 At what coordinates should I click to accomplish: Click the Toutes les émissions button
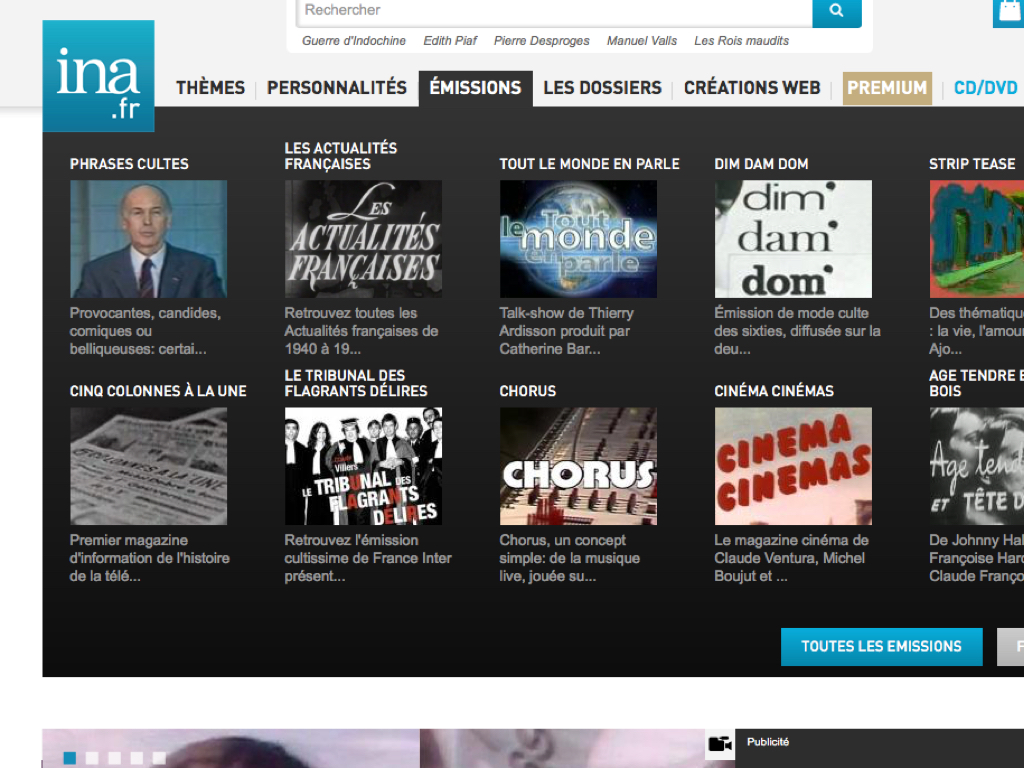[x=882, y=647]
